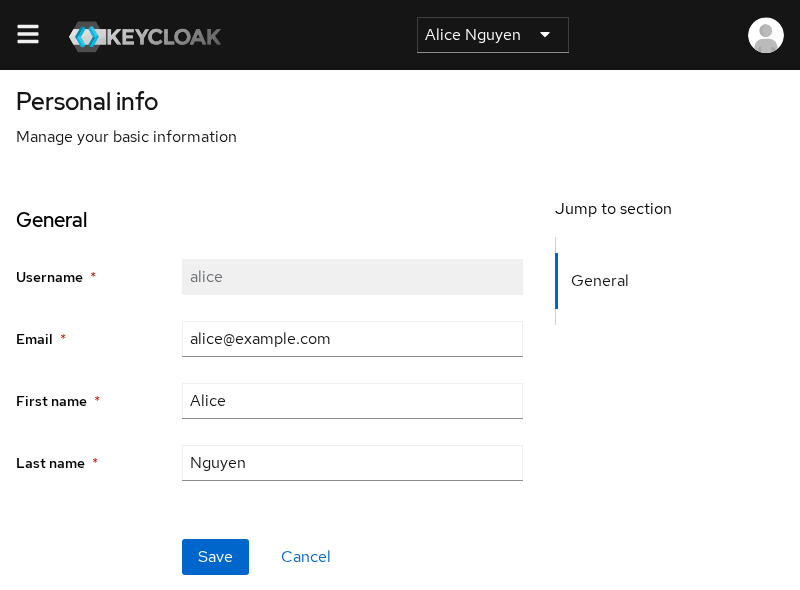Click the General form section heading
The image size is (800, 590).
52,220
